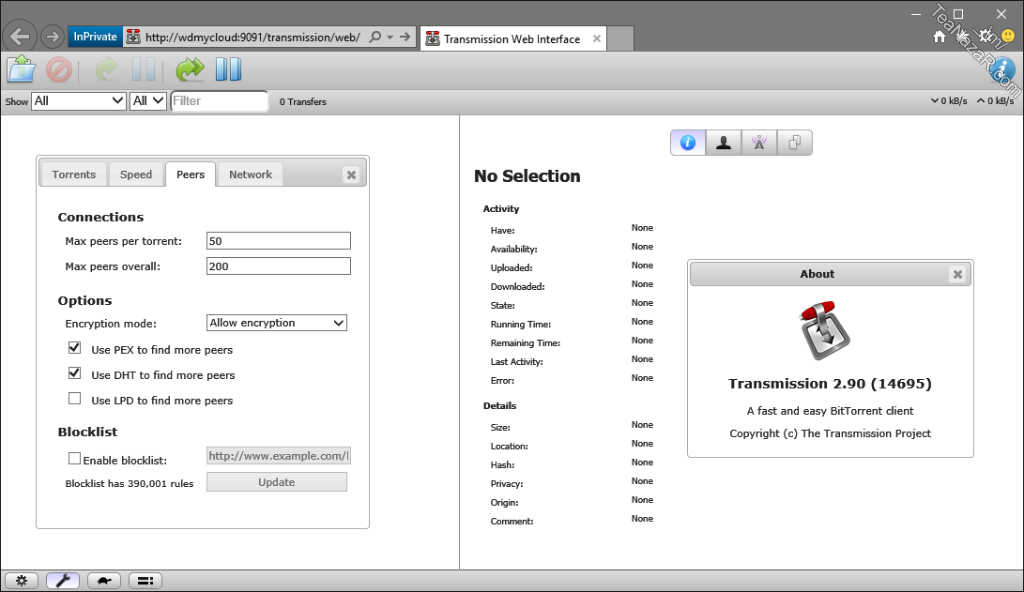Toggle turtle speed limit mode

pyautogui.click(x=104, y=580)
